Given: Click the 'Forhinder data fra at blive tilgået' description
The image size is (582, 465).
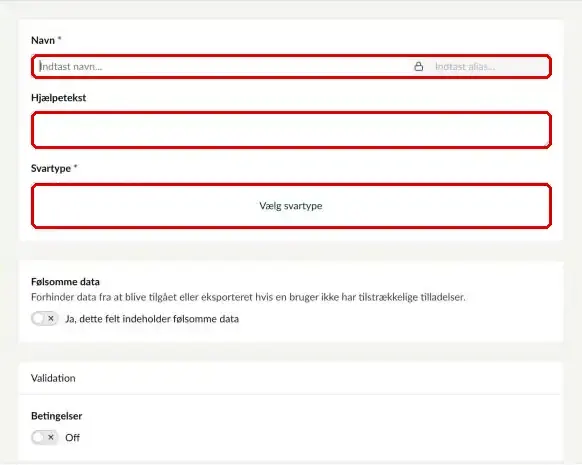Looking at the screenshot, I should pos(248,297).
